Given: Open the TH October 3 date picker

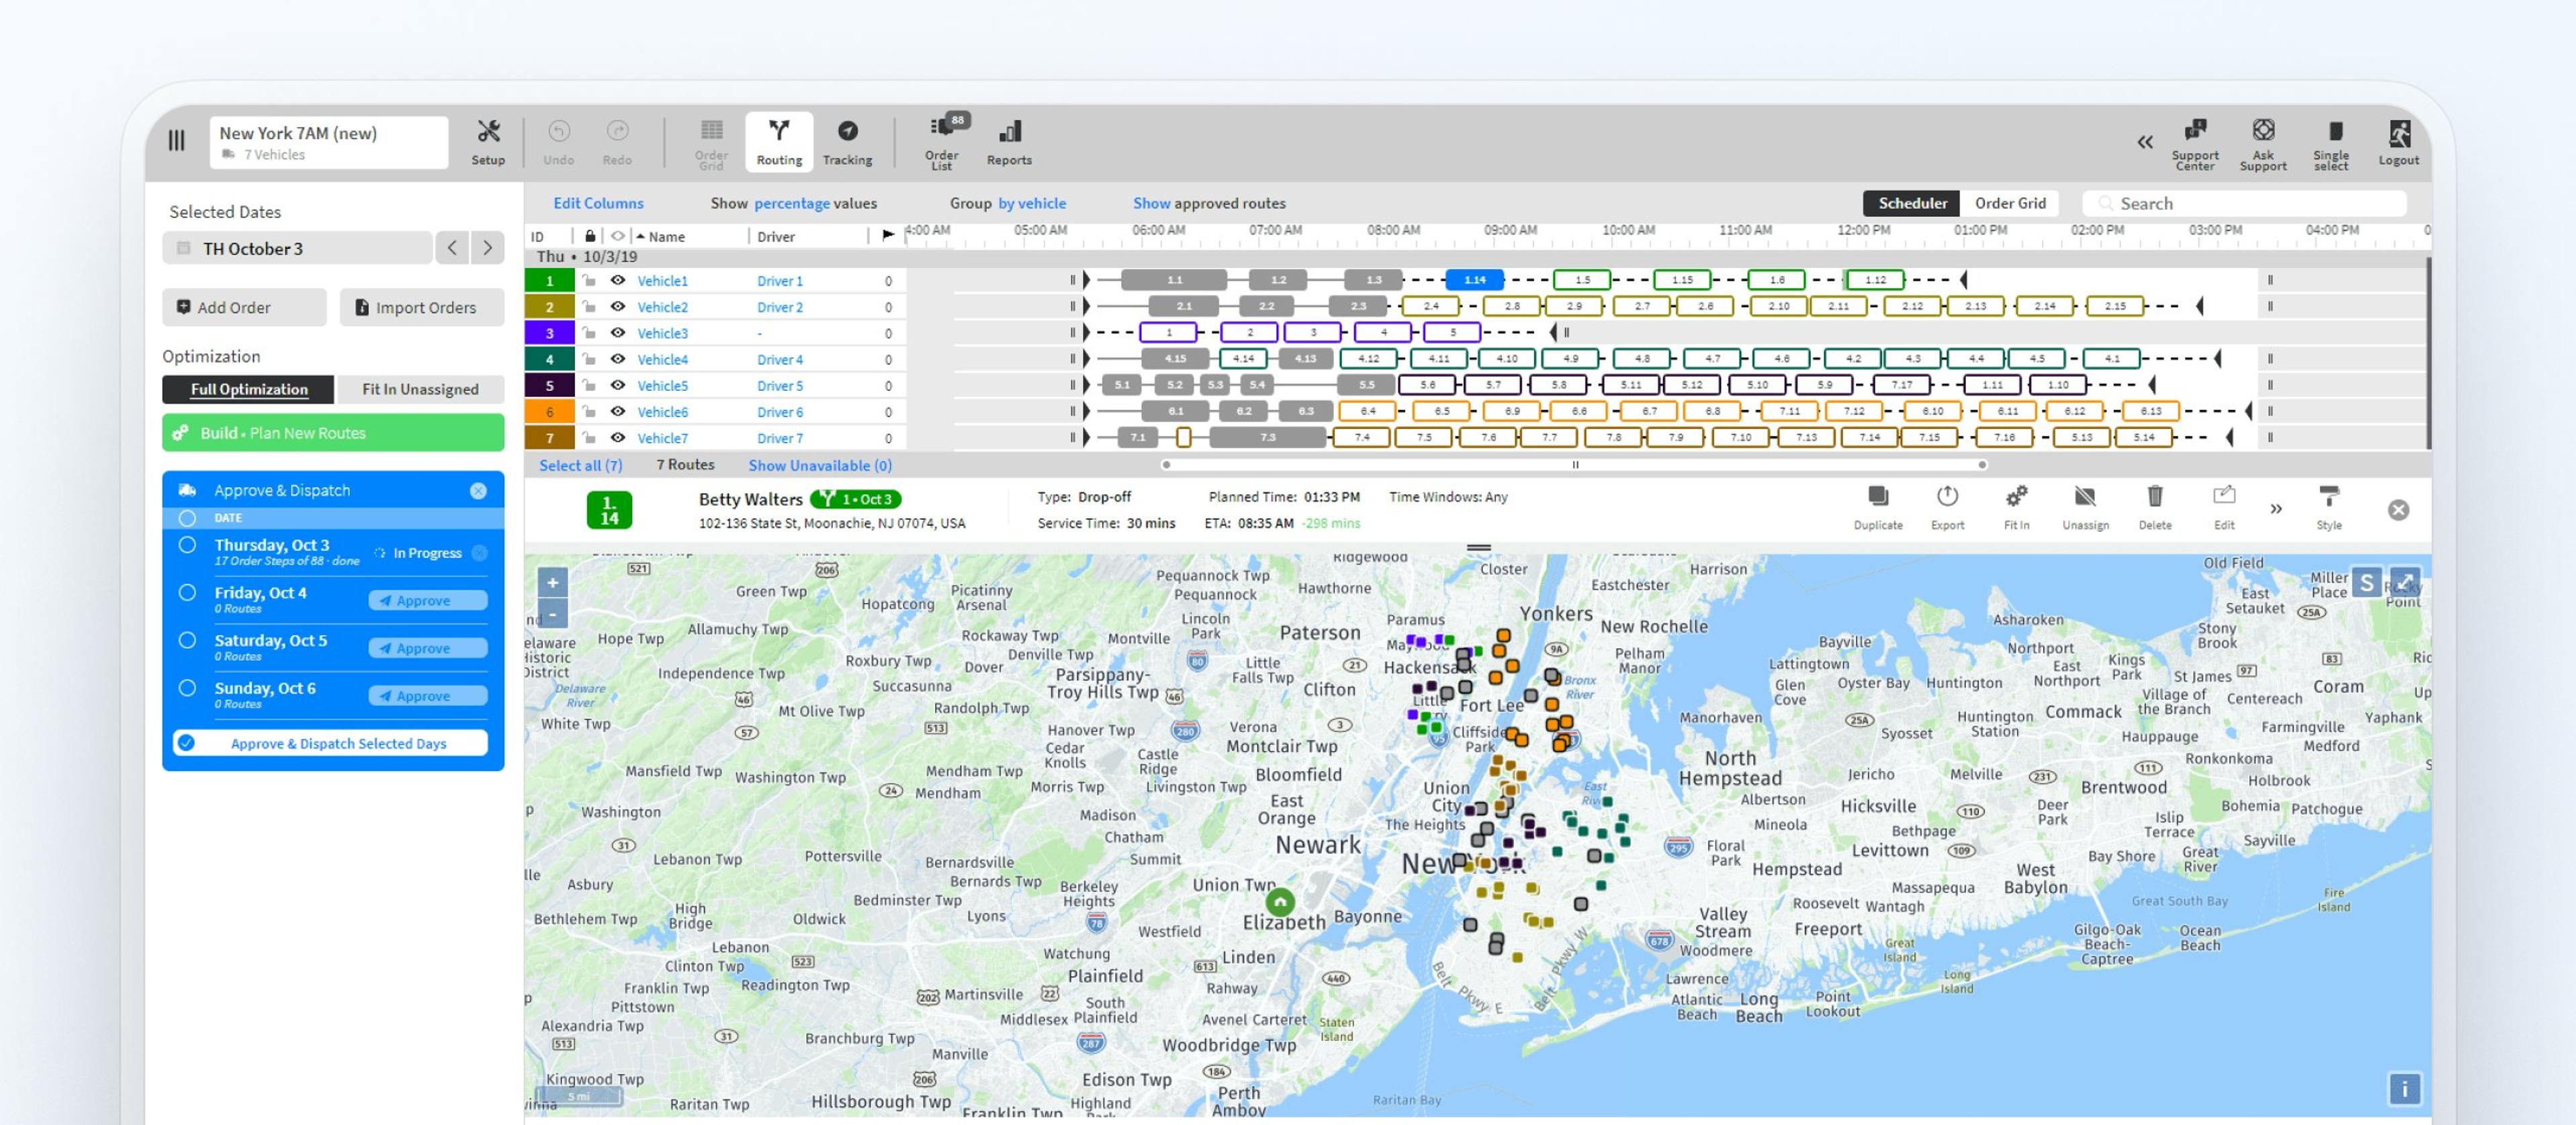Looking at the screenshot, I should pos(297,248).
